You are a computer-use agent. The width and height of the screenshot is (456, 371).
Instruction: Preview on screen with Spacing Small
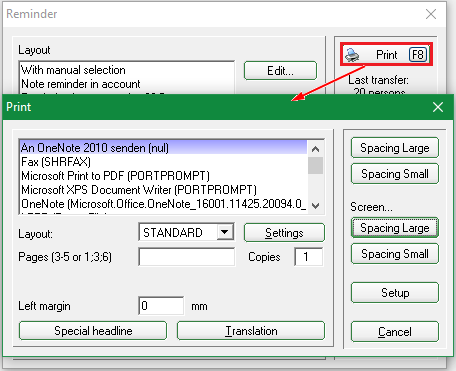(x=395, y=254)
